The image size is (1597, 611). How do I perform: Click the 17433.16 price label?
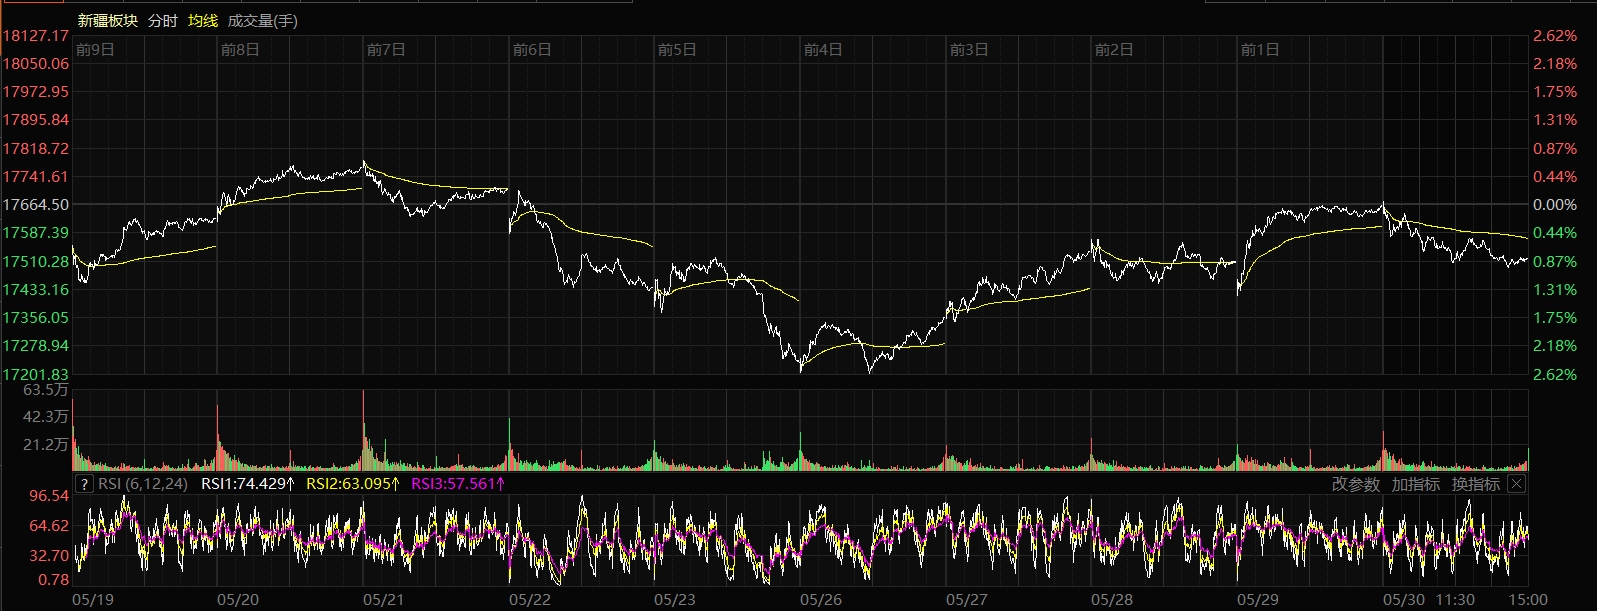coord(36,289)
